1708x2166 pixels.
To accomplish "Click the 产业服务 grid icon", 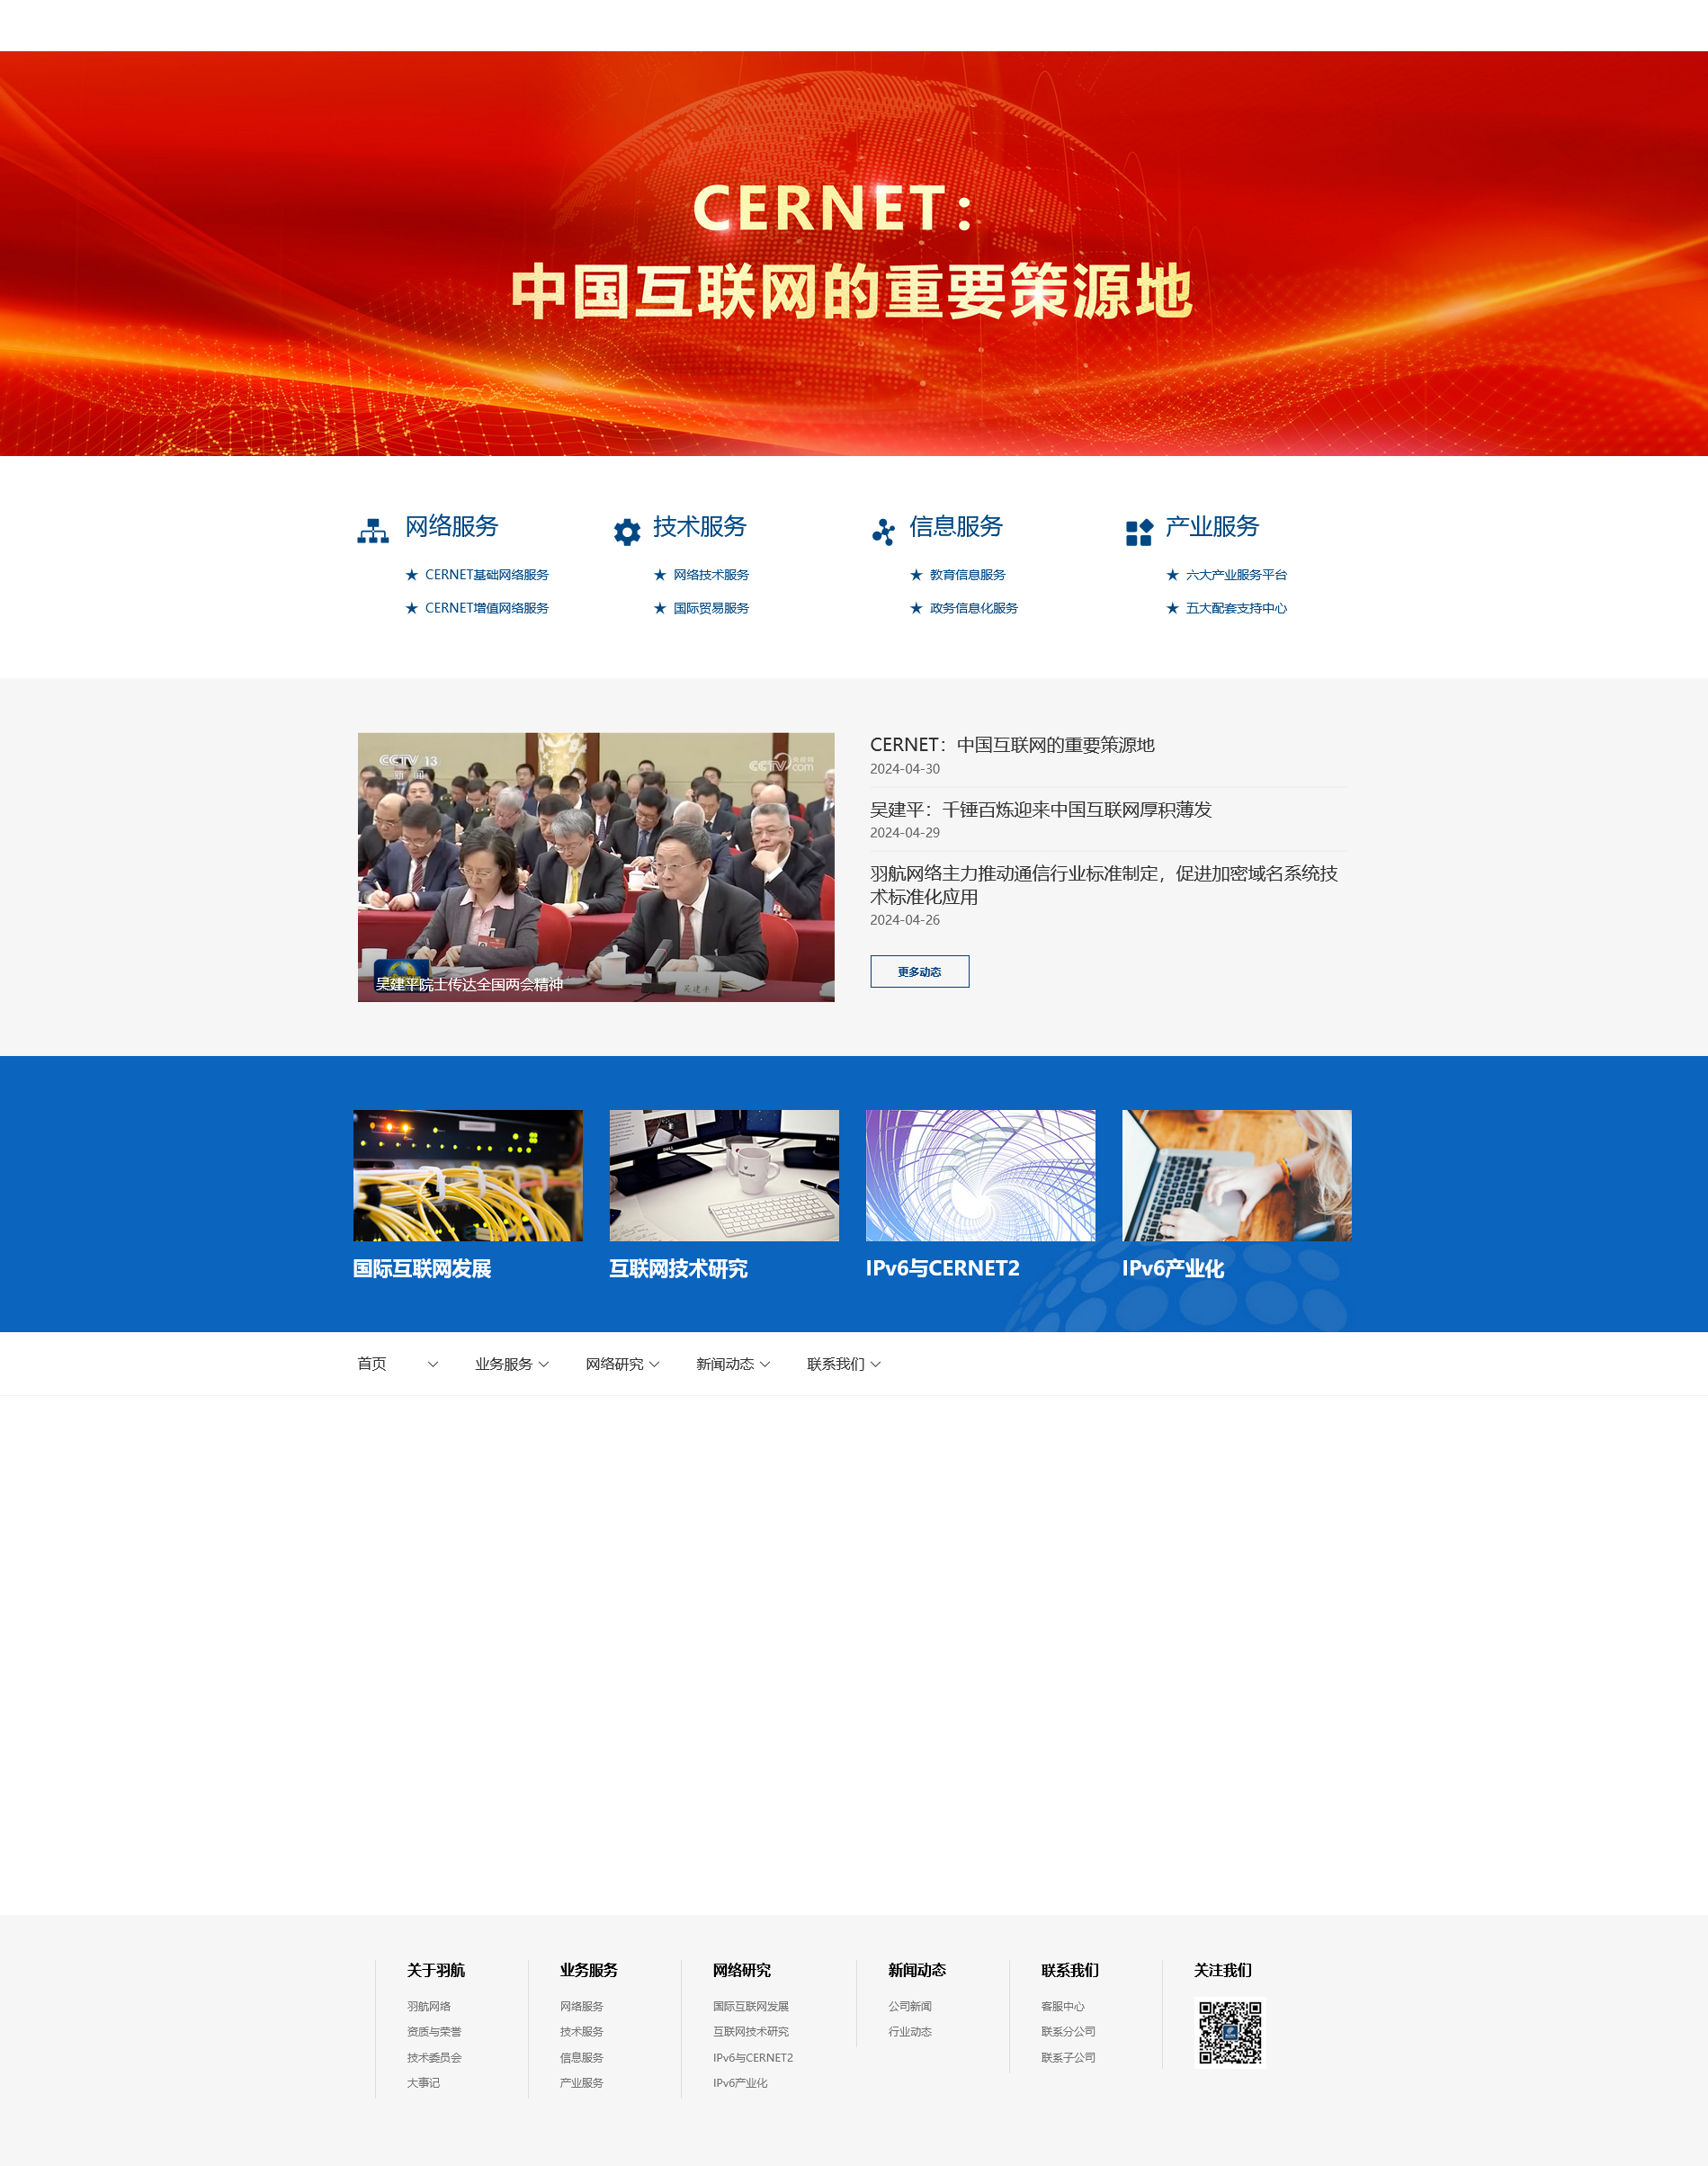I will tap(1139, 532).
